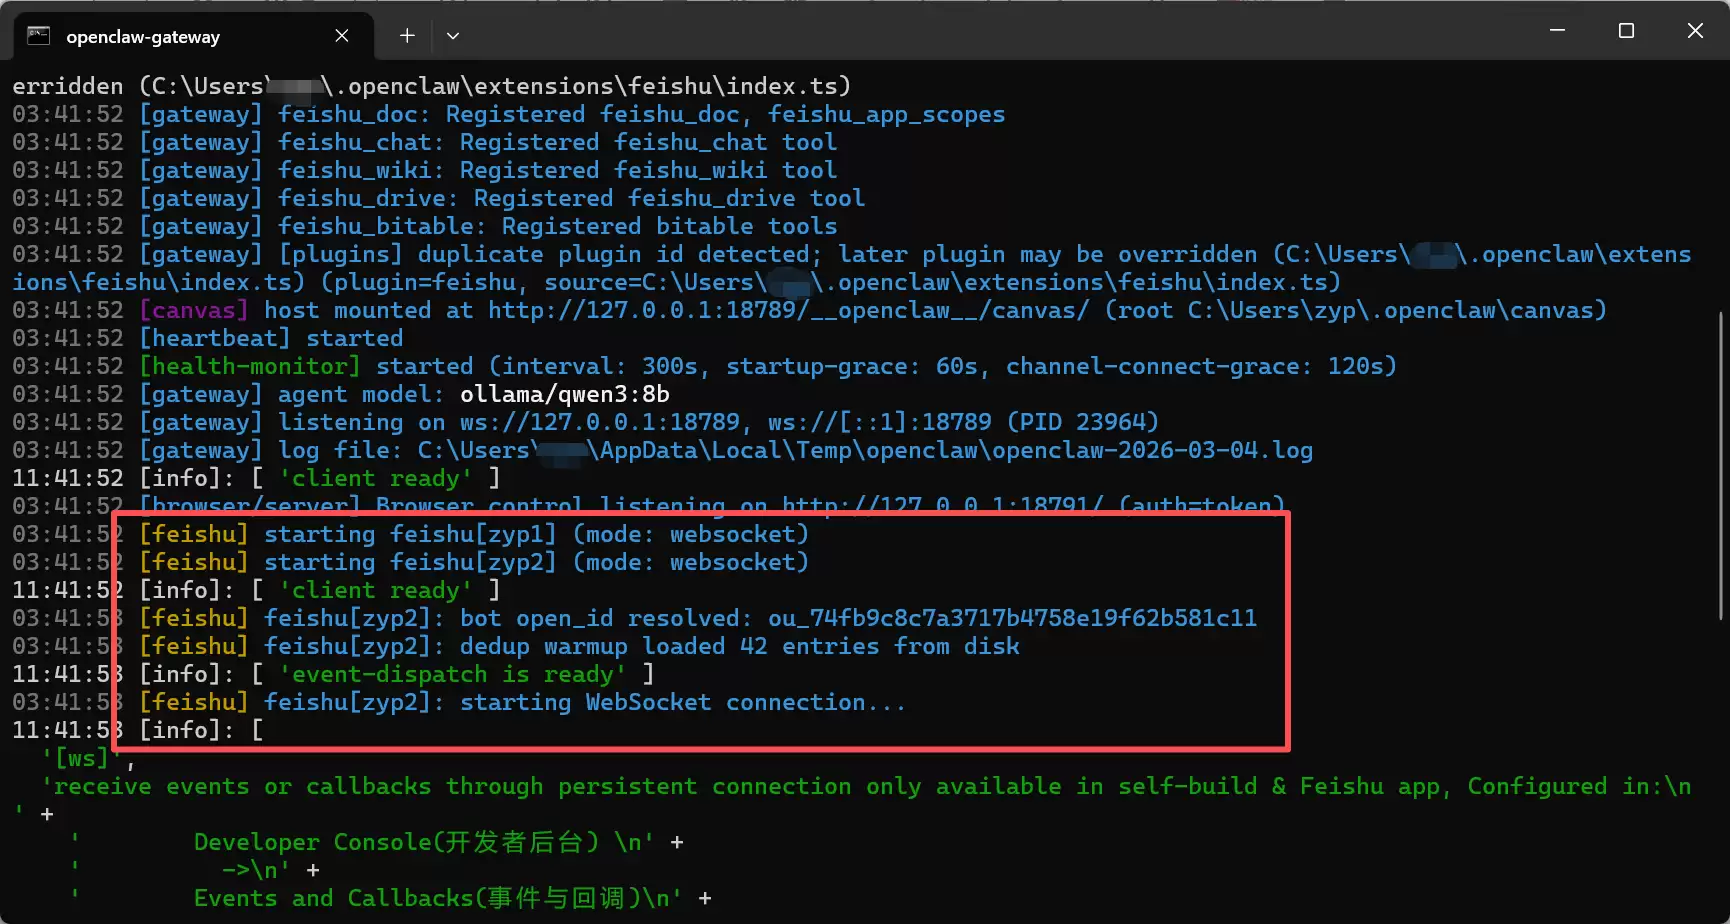Click the canvas URL http://127.0.0.1:18789

click(629, 310)
